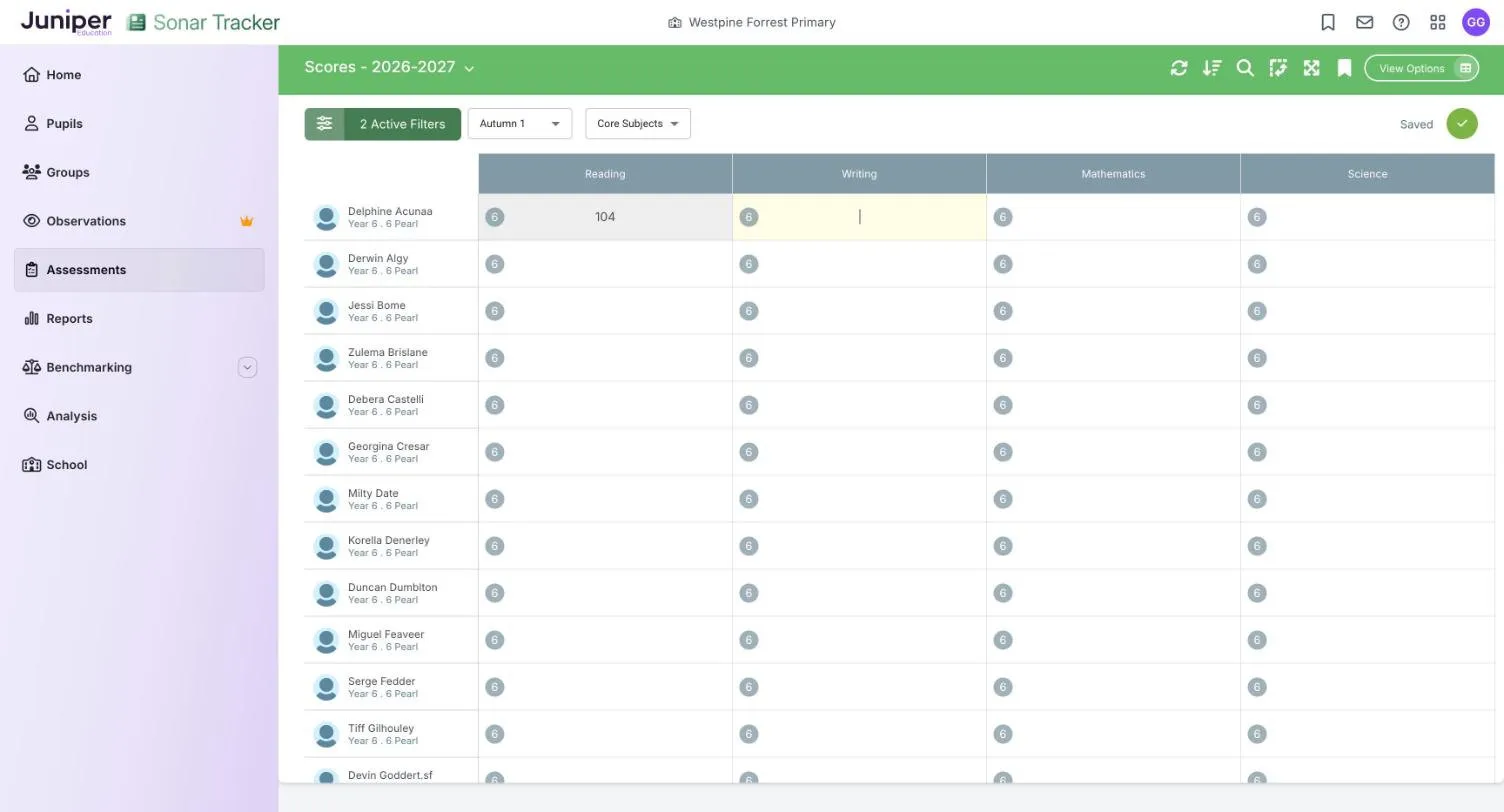Click pupil name Korella Denerley
Screen dimensions: 1504x812
[389, 540]
